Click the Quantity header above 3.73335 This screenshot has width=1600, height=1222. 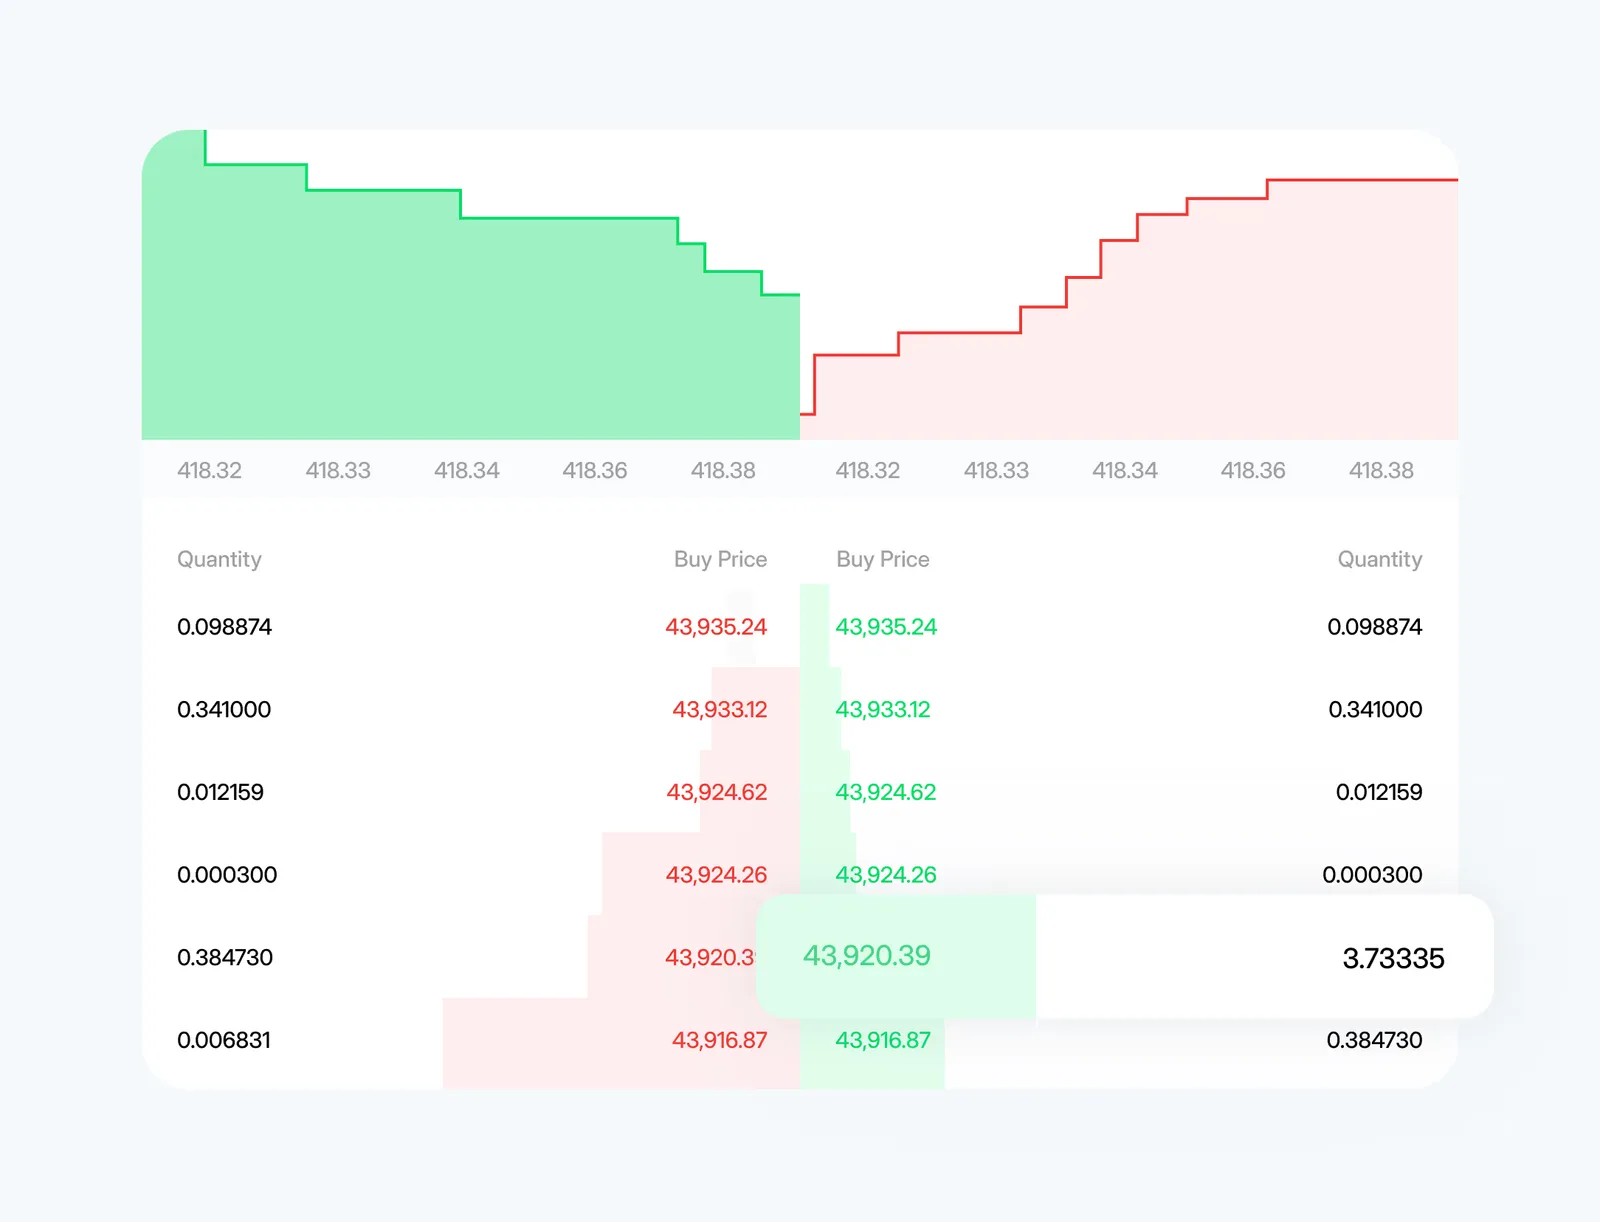point(1380,560)
